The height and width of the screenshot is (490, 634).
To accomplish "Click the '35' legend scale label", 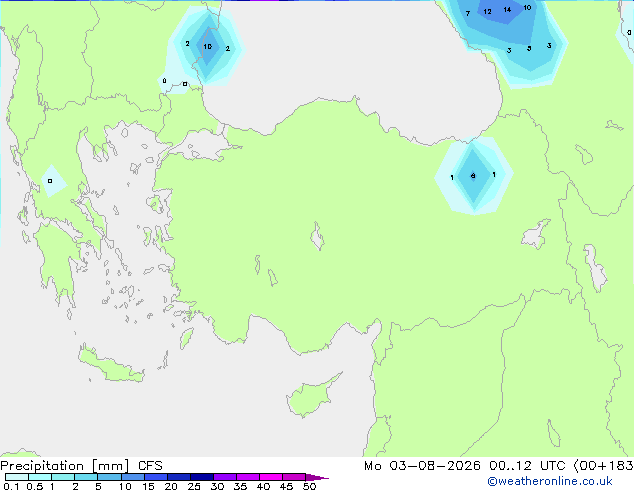I will 240,486.
